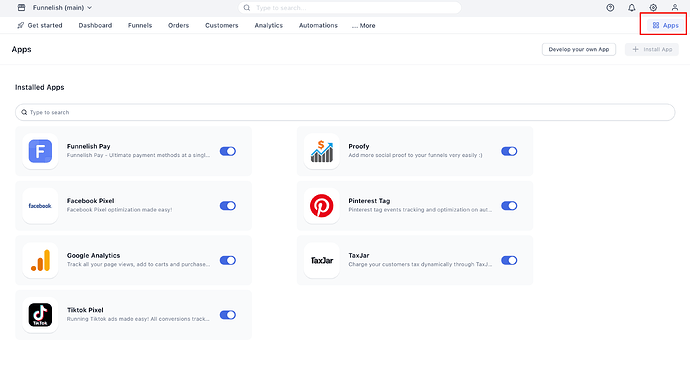Click the plus icon on Install App

pos(635,49)
